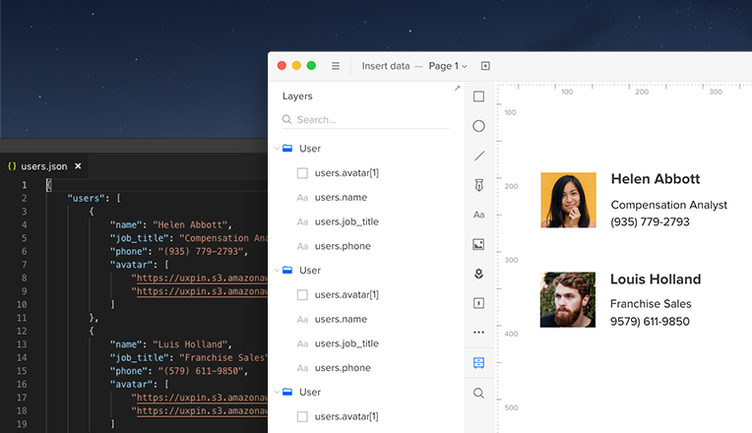Open the avatar URL on line 9
Image resolution: width=752 pixels, height=433 pixels.
pos(200,292)
